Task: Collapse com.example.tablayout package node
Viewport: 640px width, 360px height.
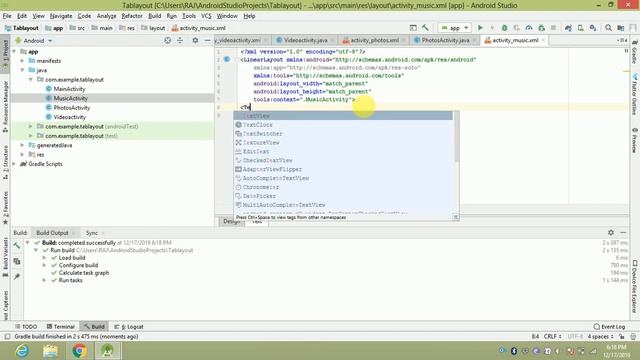Action: (x=31, y=80)
